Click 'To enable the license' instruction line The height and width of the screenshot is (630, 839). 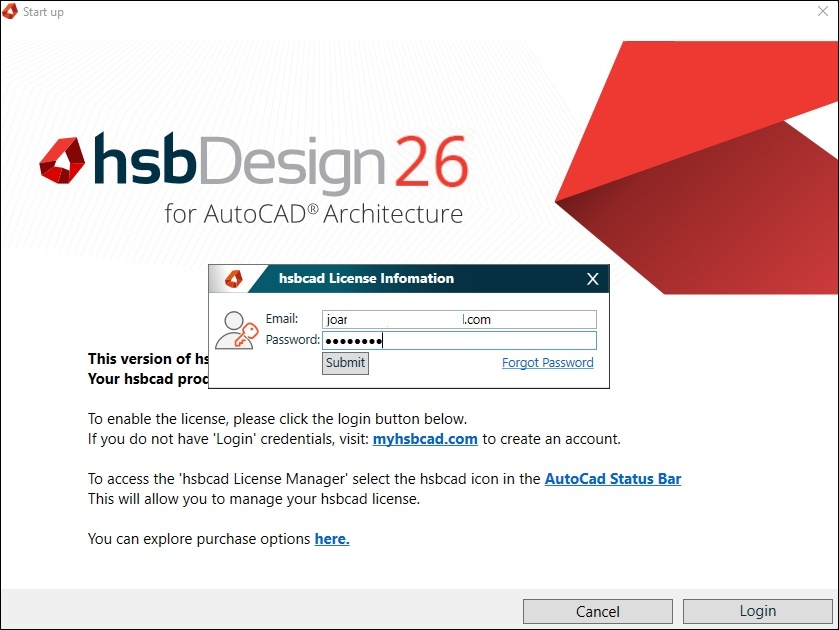(277, 419)
